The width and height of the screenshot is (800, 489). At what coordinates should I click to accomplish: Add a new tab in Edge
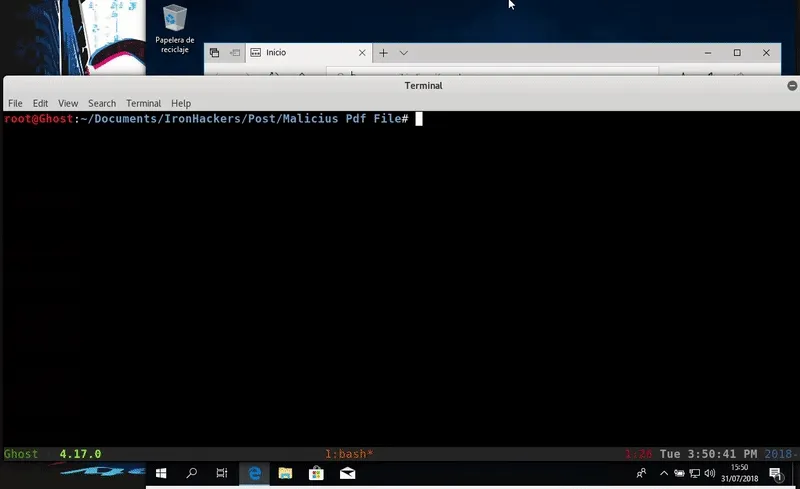pos(383,52)
